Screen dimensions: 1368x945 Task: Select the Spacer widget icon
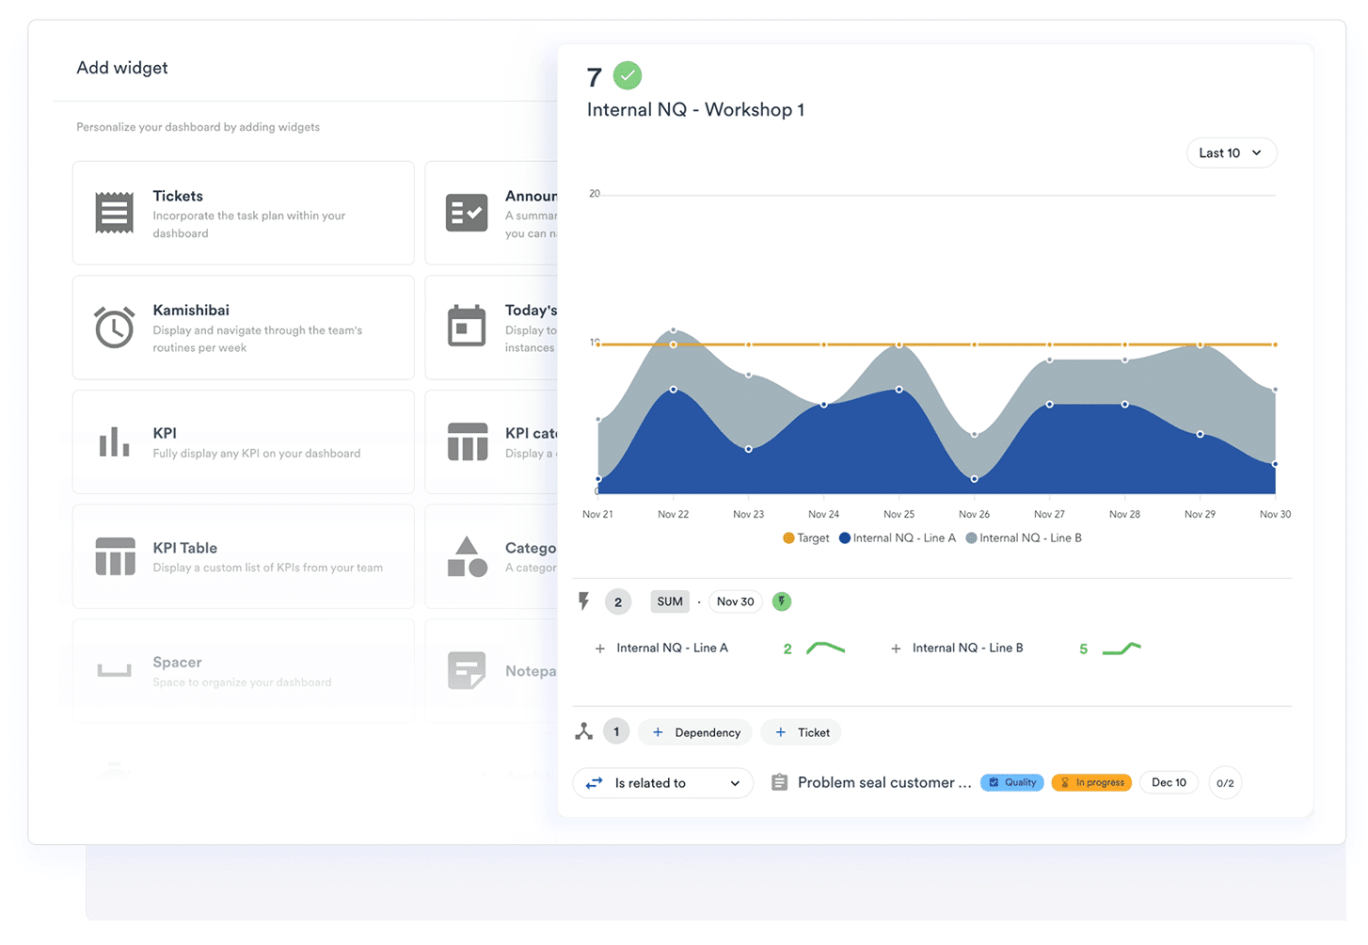pyautogui.click(x=114, y=670)
